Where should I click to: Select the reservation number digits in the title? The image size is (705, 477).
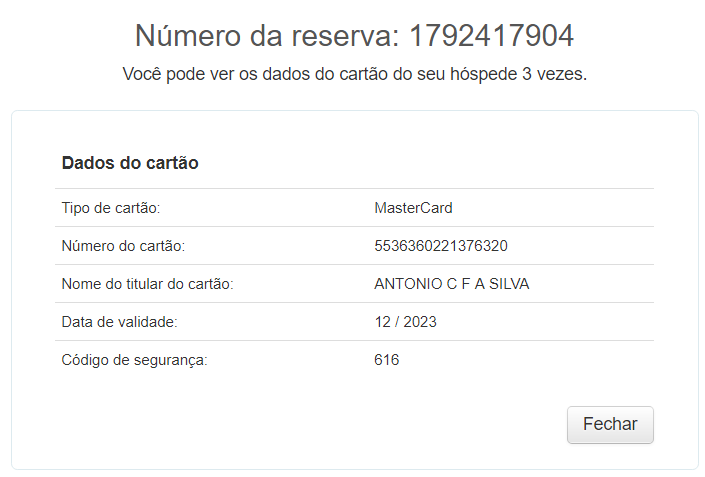click(x=492, y=36)
